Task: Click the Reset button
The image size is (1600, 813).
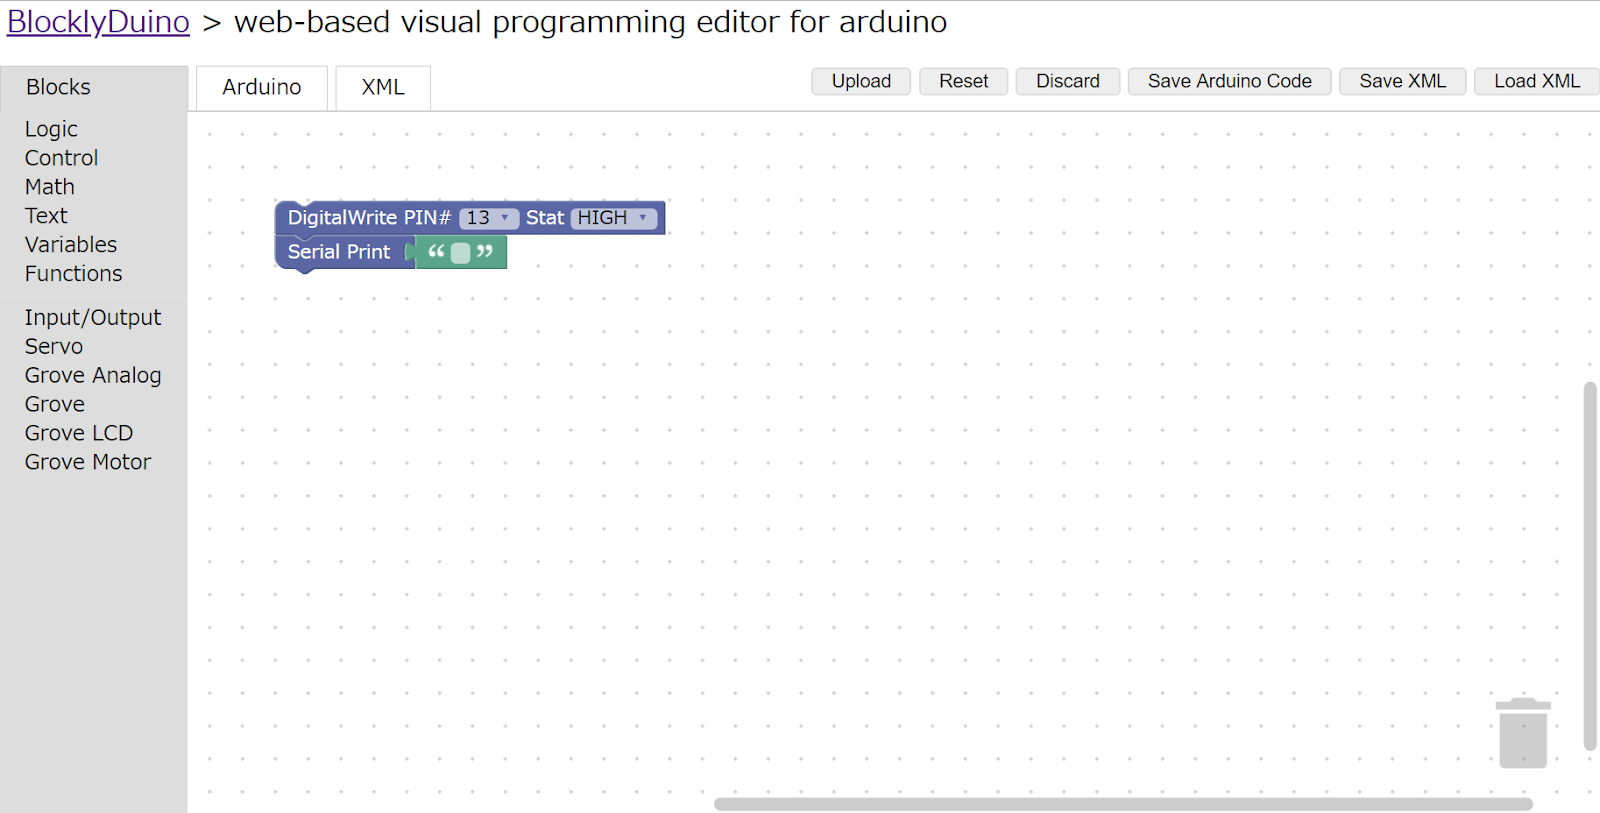Action: click(x=963, y=81)
